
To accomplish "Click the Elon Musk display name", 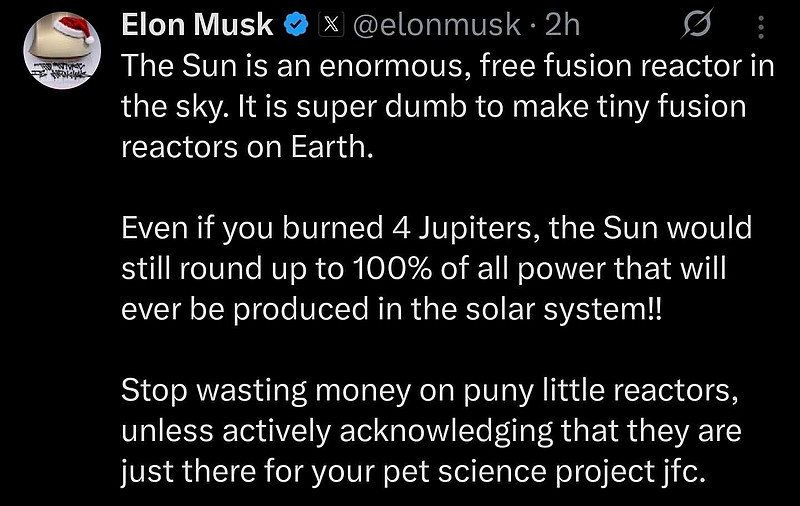I will tap(199, 25).
